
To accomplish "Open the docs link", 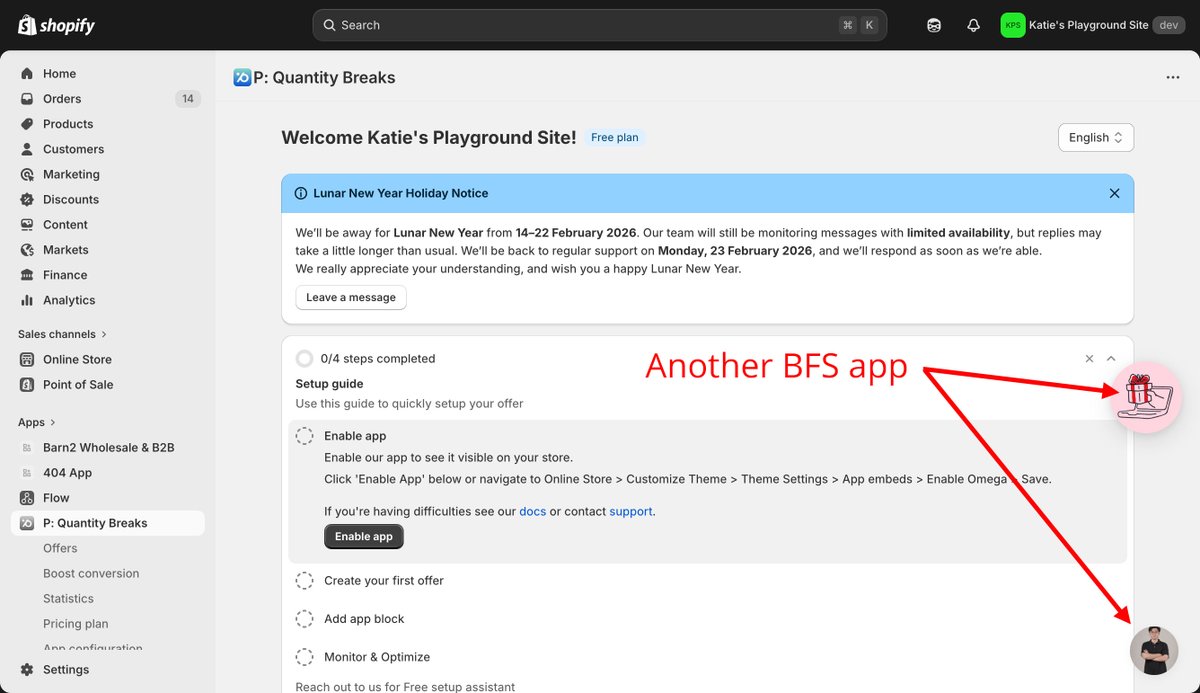I will 532,511.
